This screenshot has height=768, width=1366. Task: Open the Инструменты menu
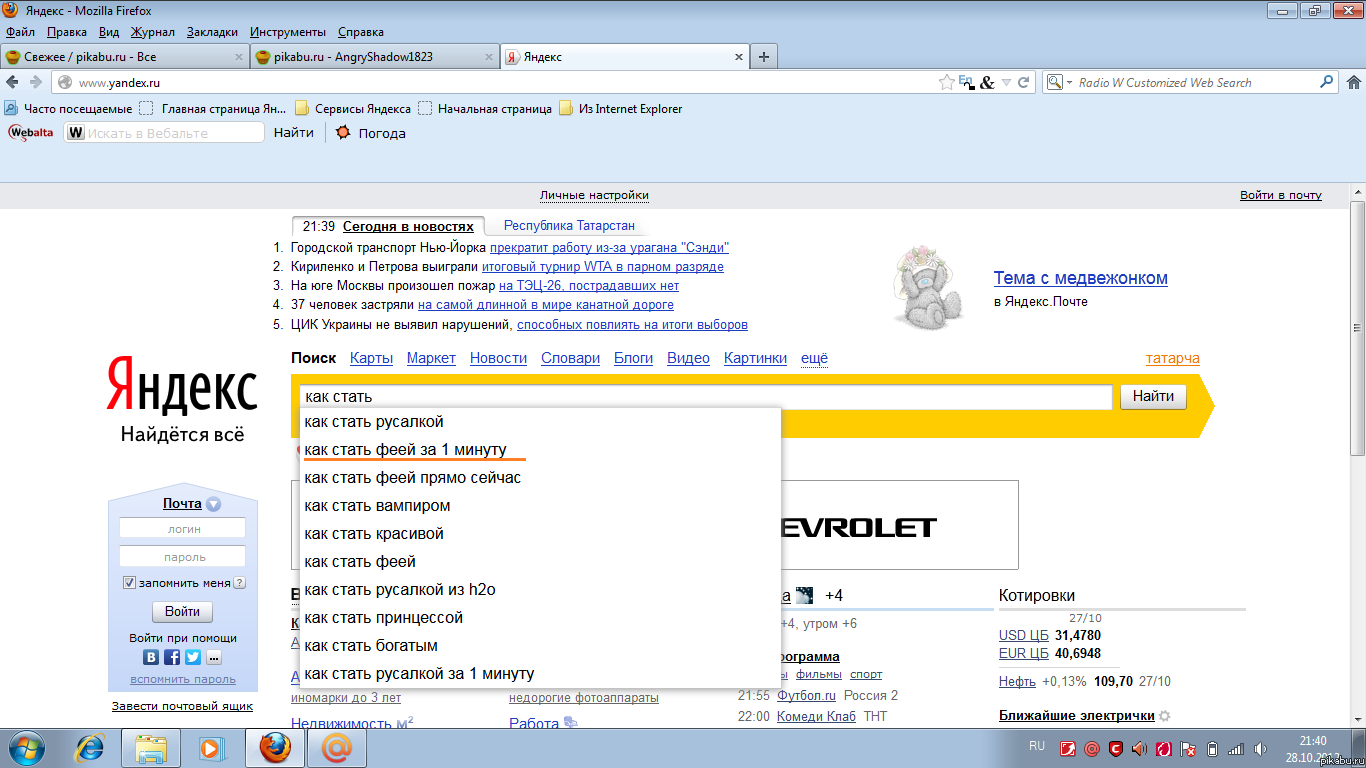[288, 32]
